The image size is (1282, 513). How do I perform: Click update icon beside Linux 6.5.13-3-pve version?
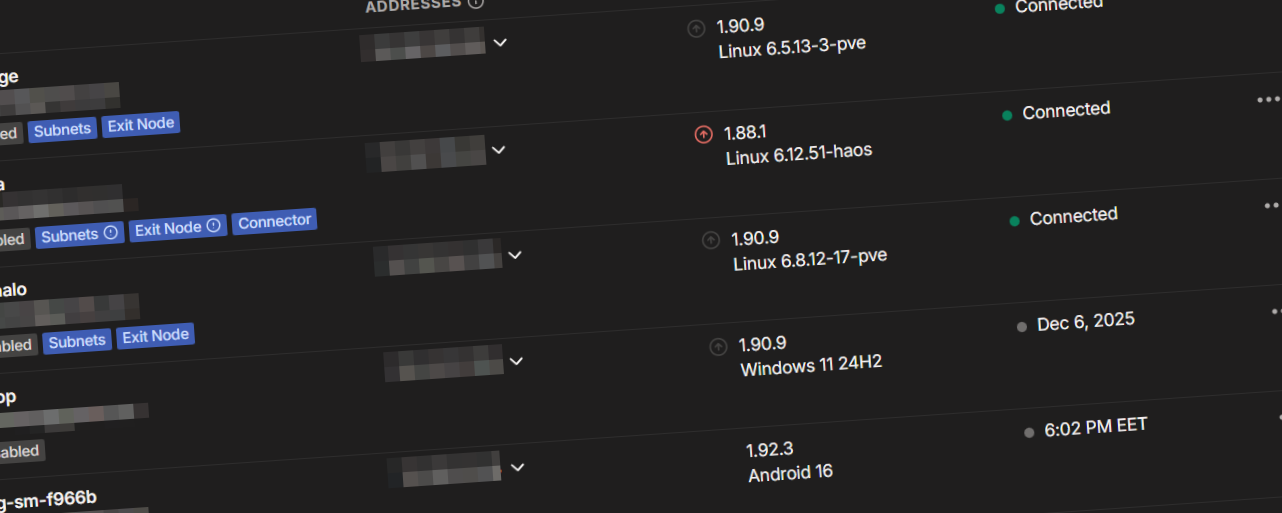tap(696, 29)
